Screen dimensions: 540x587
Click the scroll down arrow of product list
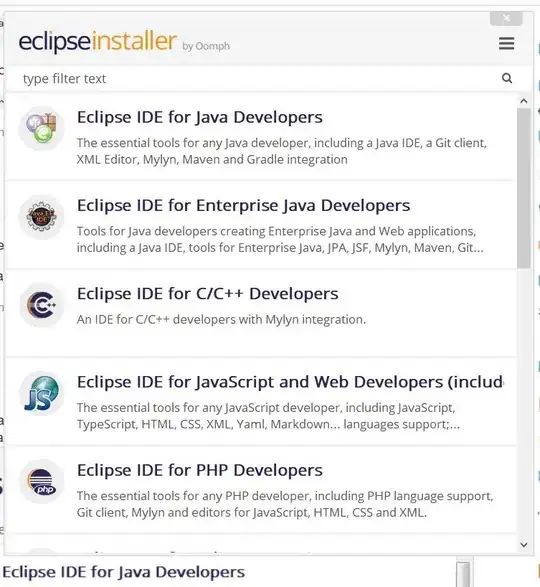524,545
